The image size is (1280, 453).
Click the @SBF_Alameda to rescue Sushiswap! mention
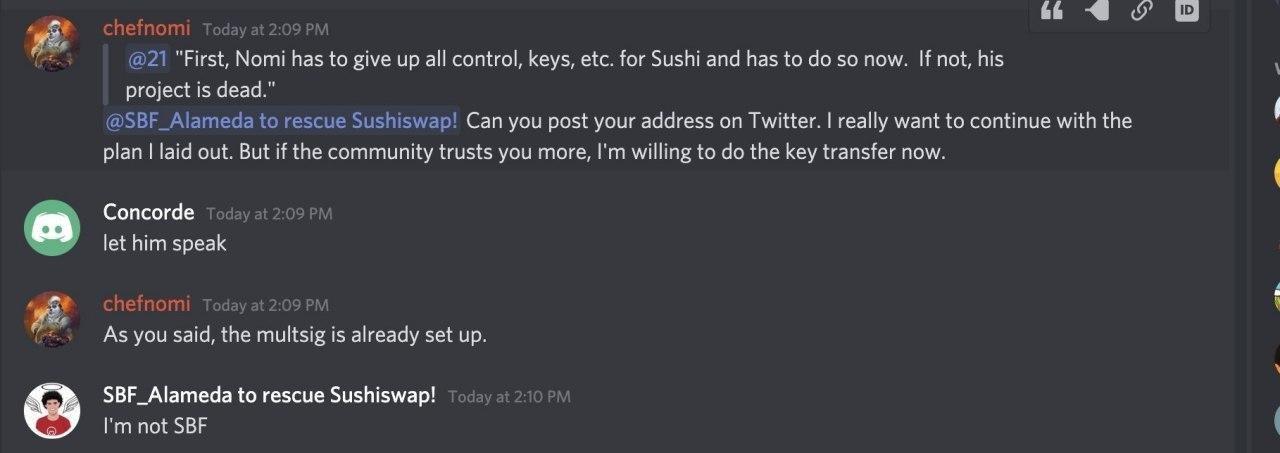click(x=282, y=121)
